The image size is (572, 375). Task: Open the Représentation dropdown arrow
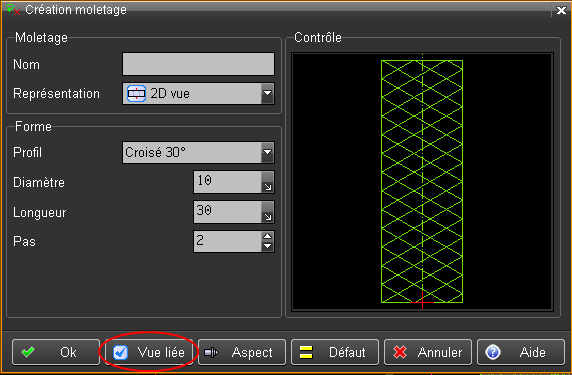click(x=267, y=94)
